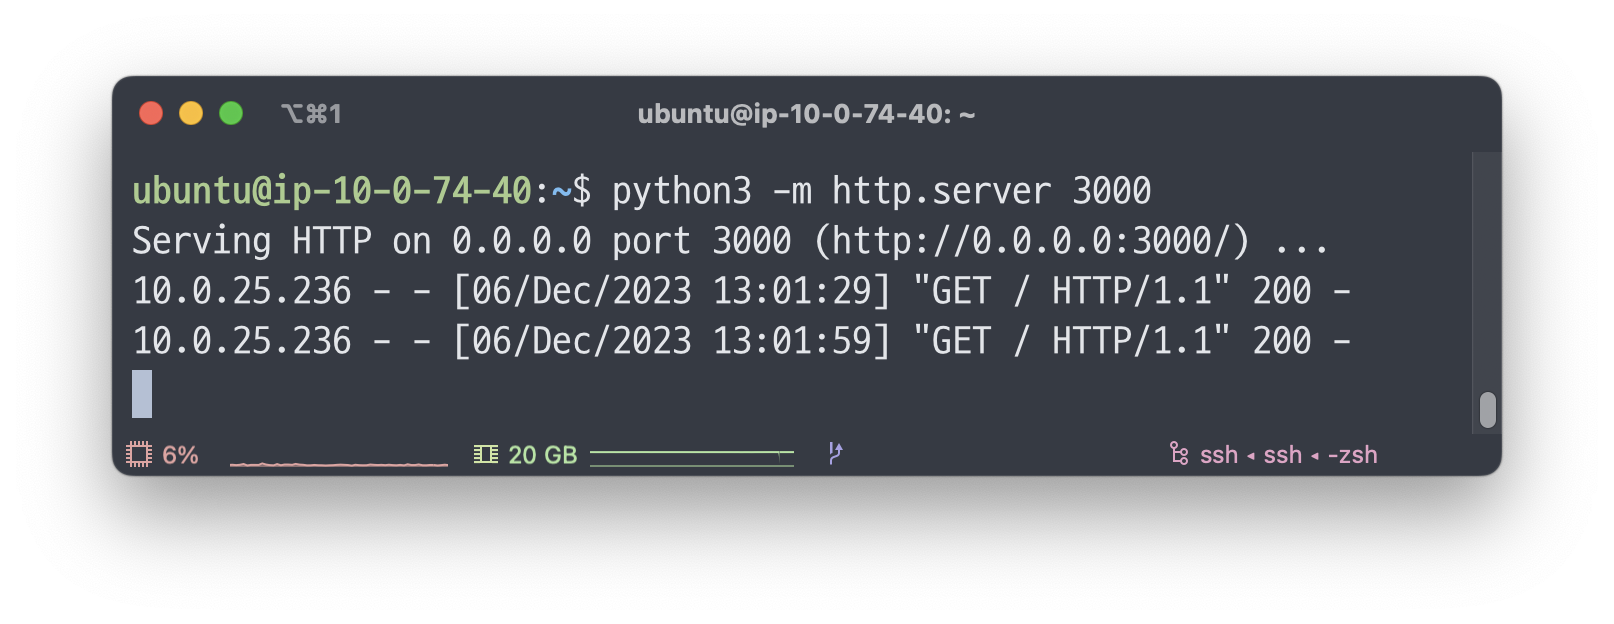Click the job tree icon beside ssh
Viewport: 1614px width, 624px height.
[x=1179, y=454]
